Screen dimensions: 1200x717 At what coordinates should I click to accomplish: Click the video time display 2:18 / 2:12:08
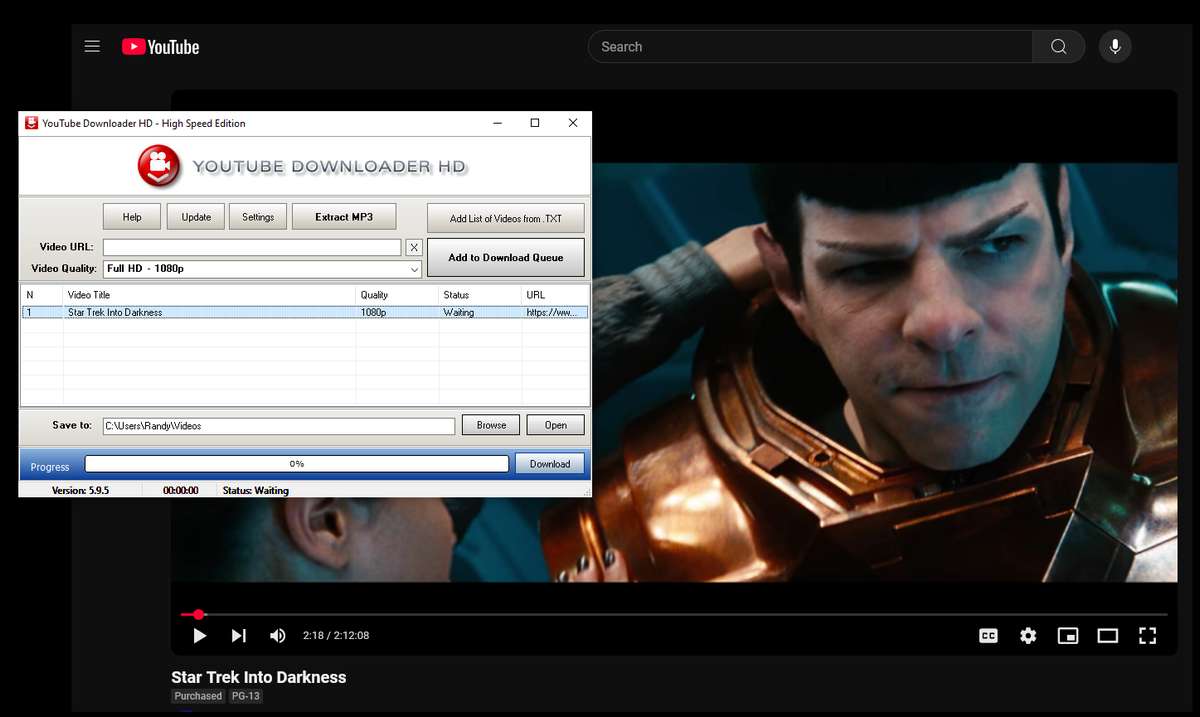pos(336,636)
